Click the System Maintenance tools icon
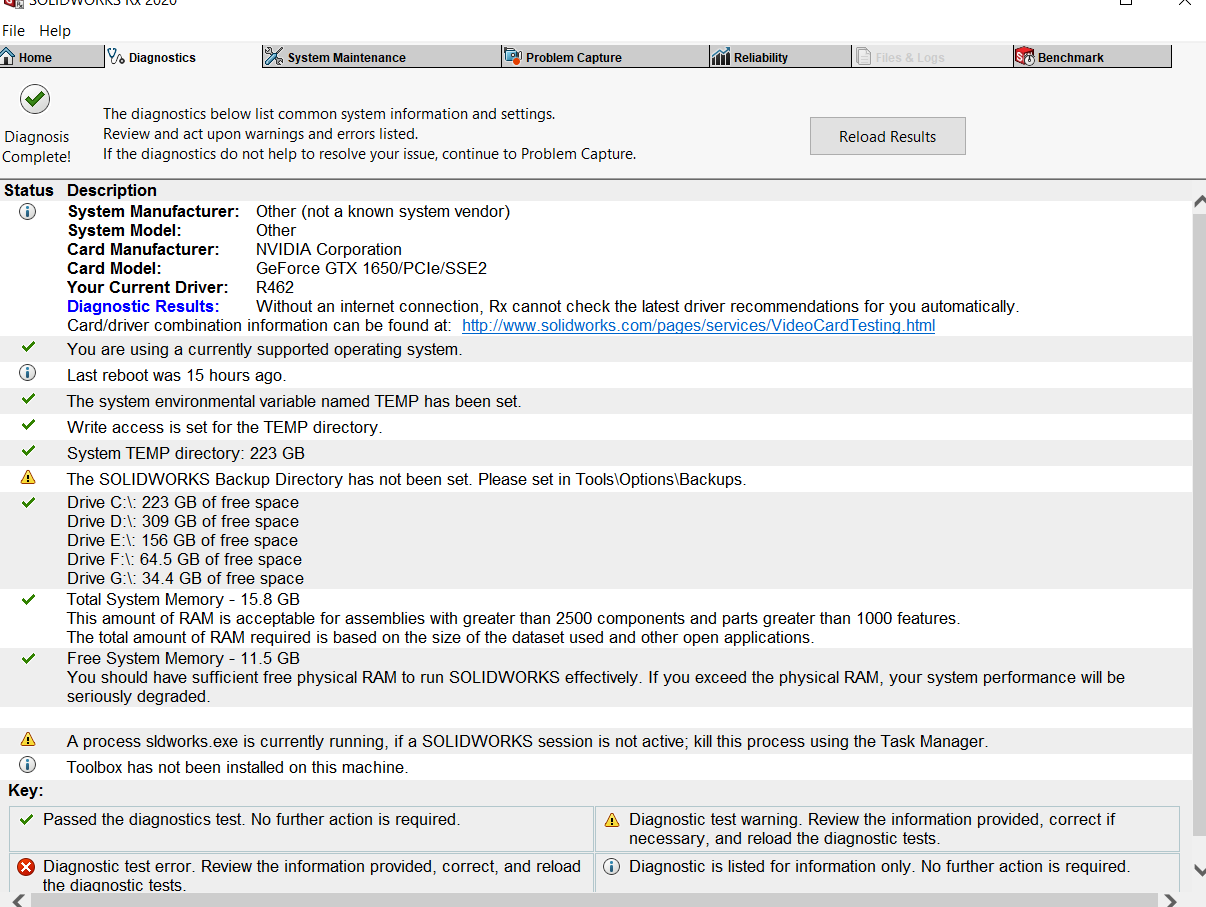The image size is (1206, 907). [x=274, y=57]
